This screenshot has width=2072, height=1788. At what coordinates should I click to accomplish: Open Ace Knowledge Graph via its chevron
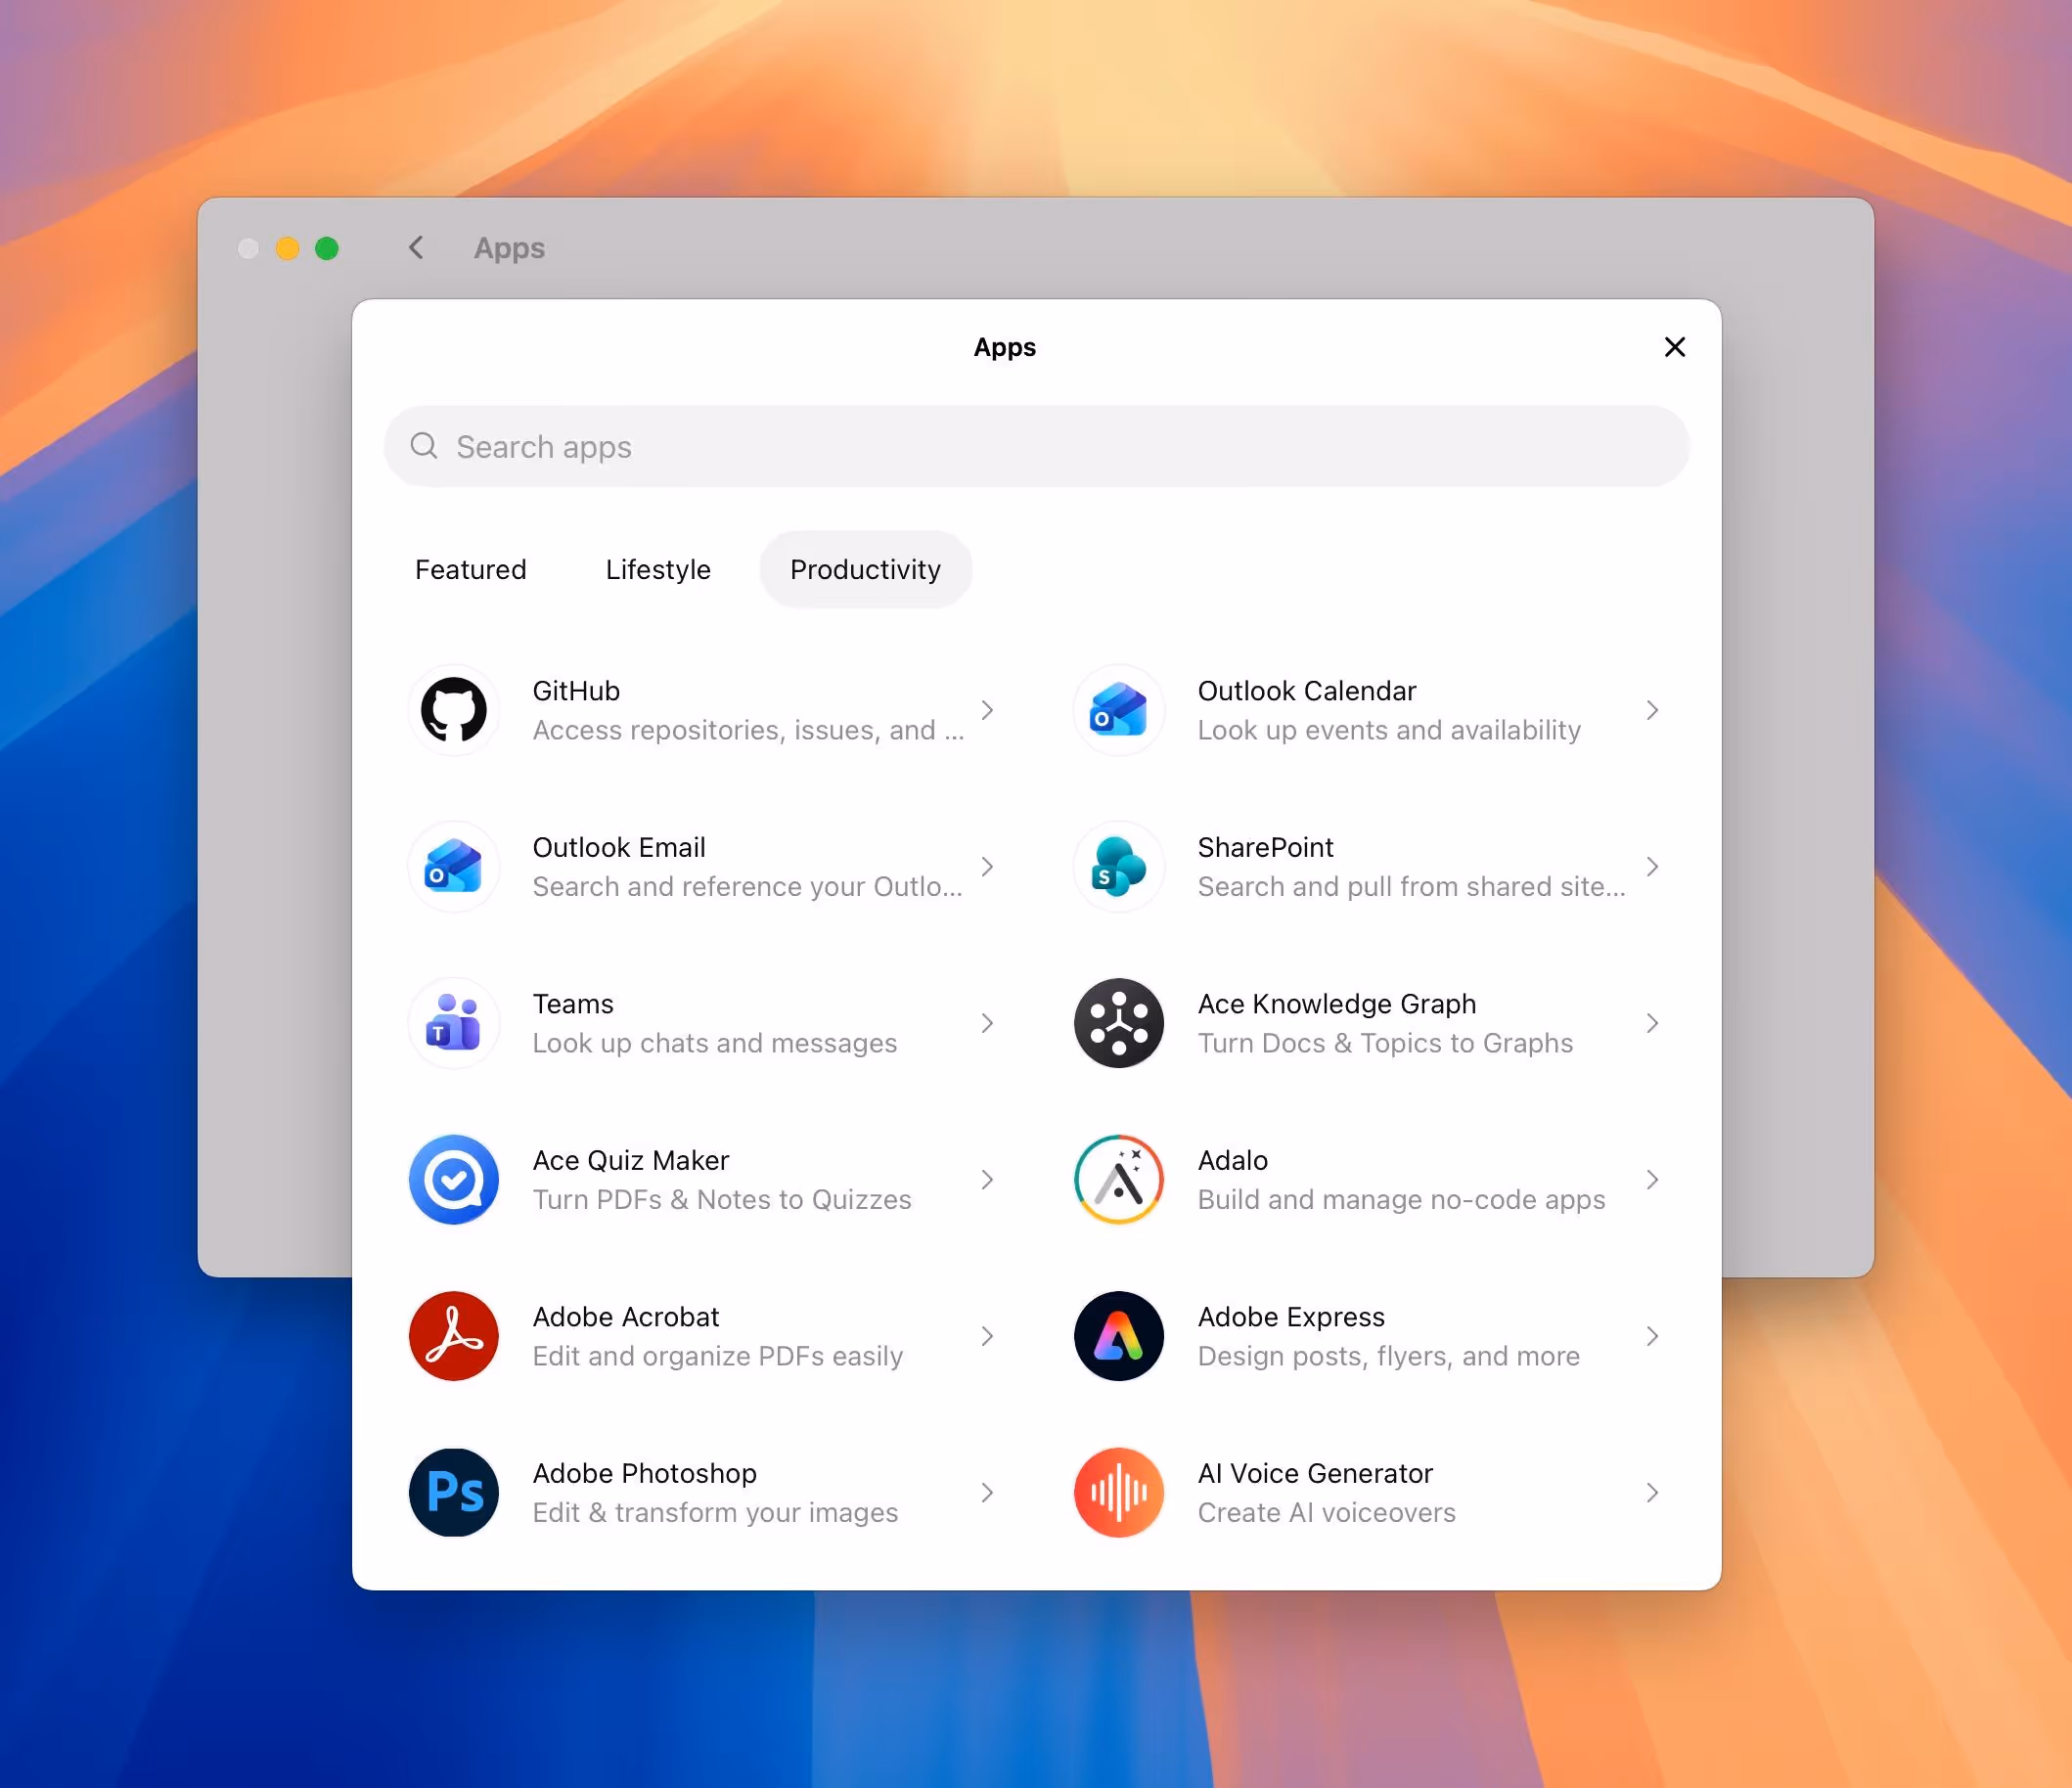[x=1652, y=1023]
